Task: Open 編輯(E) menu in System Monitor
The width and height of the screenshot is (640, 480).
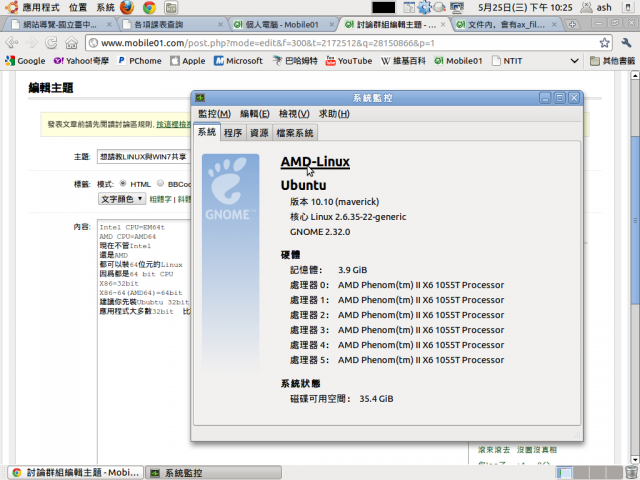Action: 255,114
